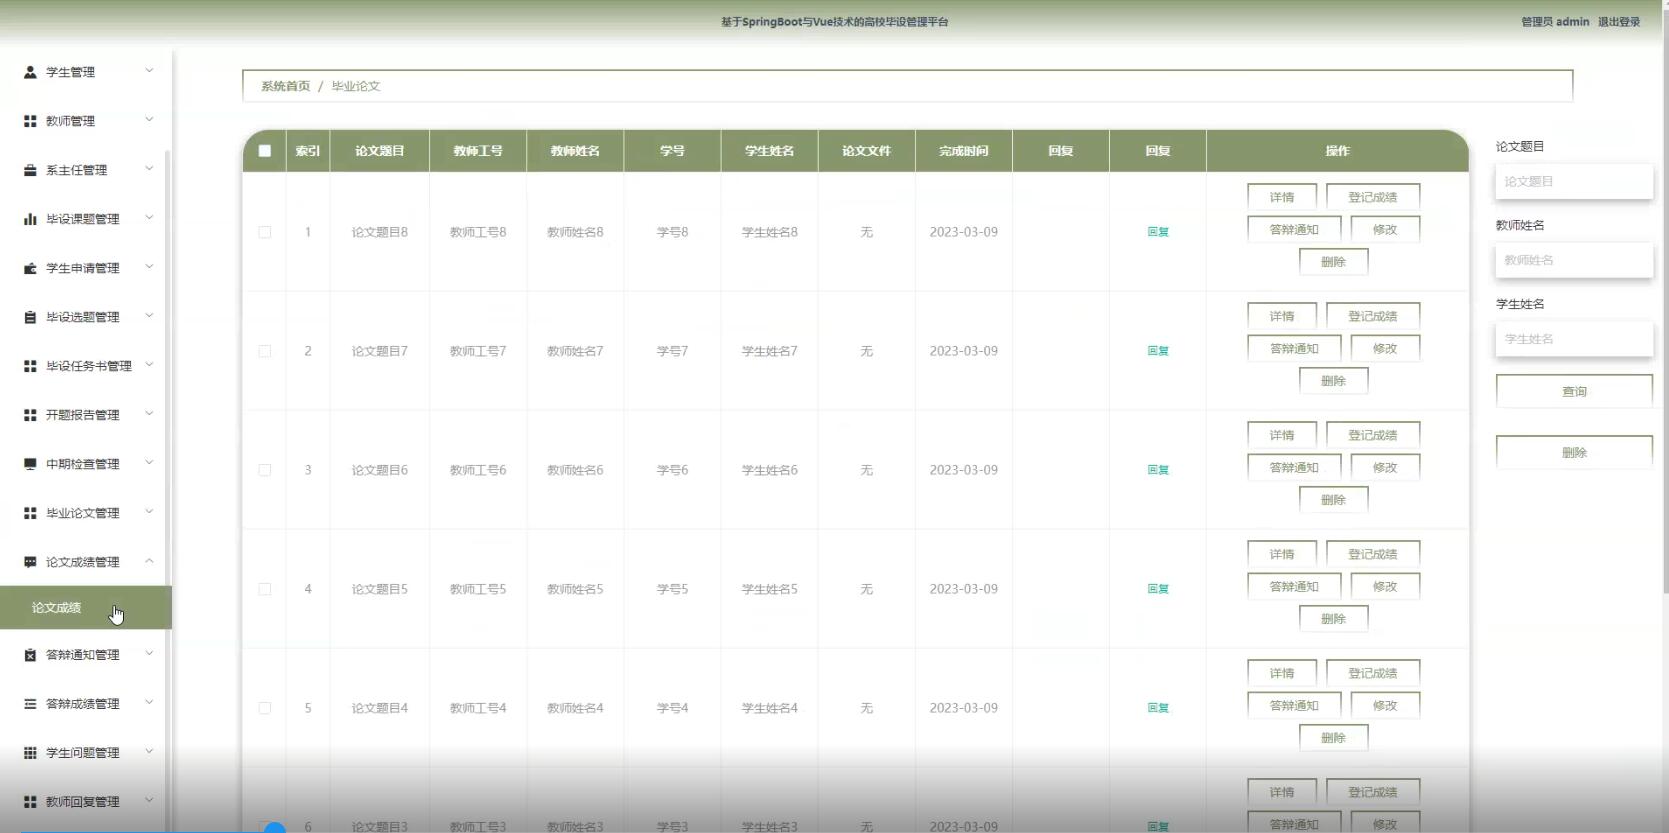Expand the 系主任管理 menu chevron
1669x833 pixels.
point(149,168)
